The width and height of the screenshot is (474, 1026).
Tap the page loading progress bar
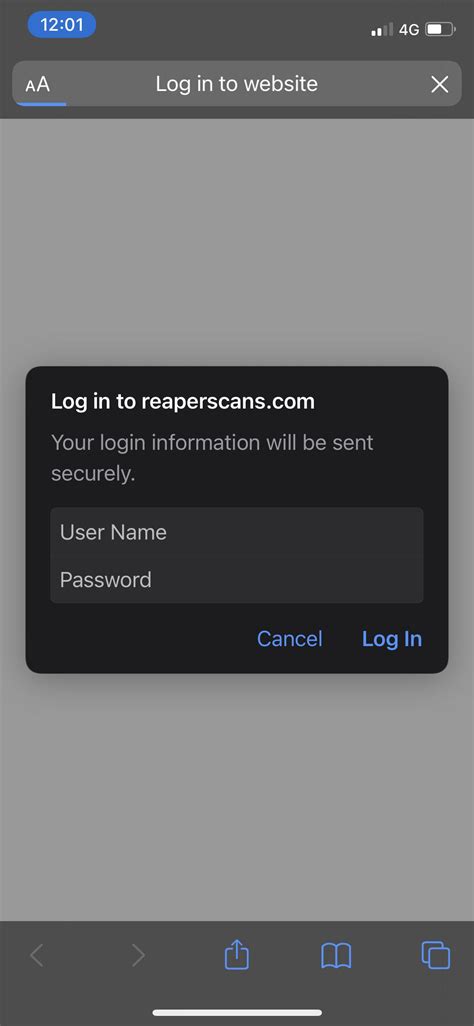click(41, 104)
